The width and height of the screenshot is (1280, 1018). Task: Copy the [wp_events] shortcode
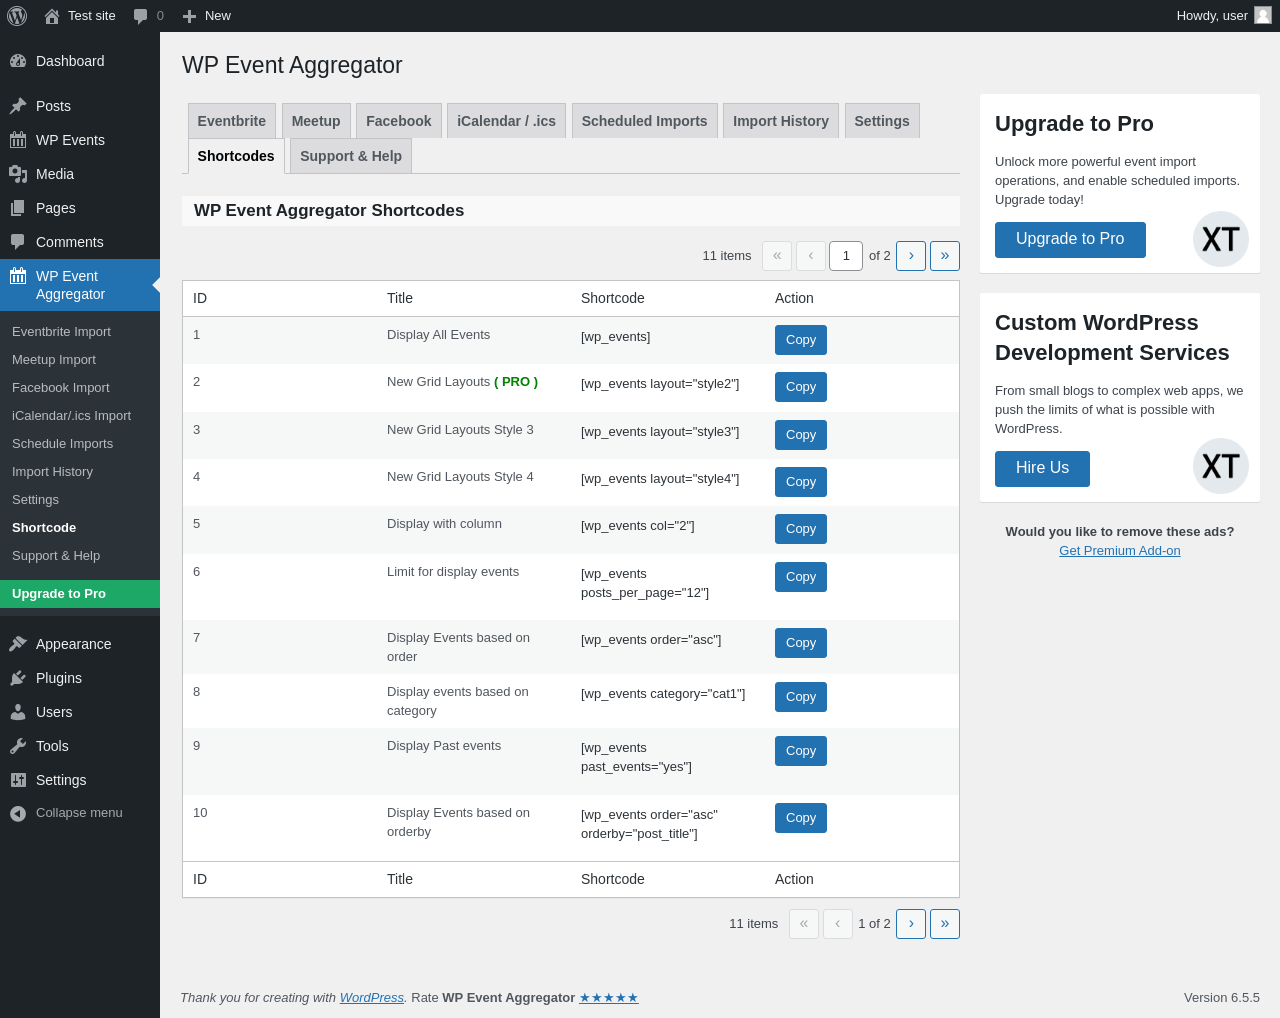(x=801, y=340)
